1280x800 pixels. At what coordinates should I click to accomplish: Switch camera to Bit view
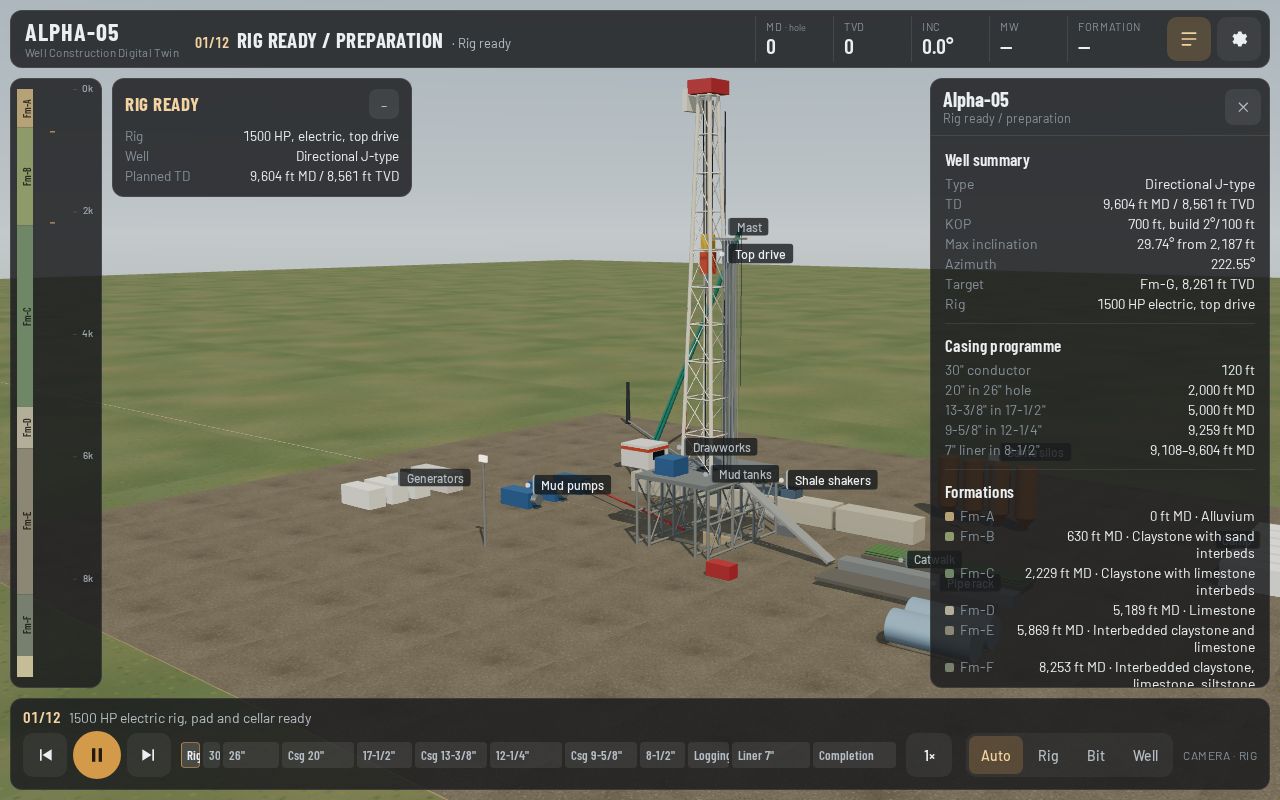pyautogui.click(x=1096, y=755)
